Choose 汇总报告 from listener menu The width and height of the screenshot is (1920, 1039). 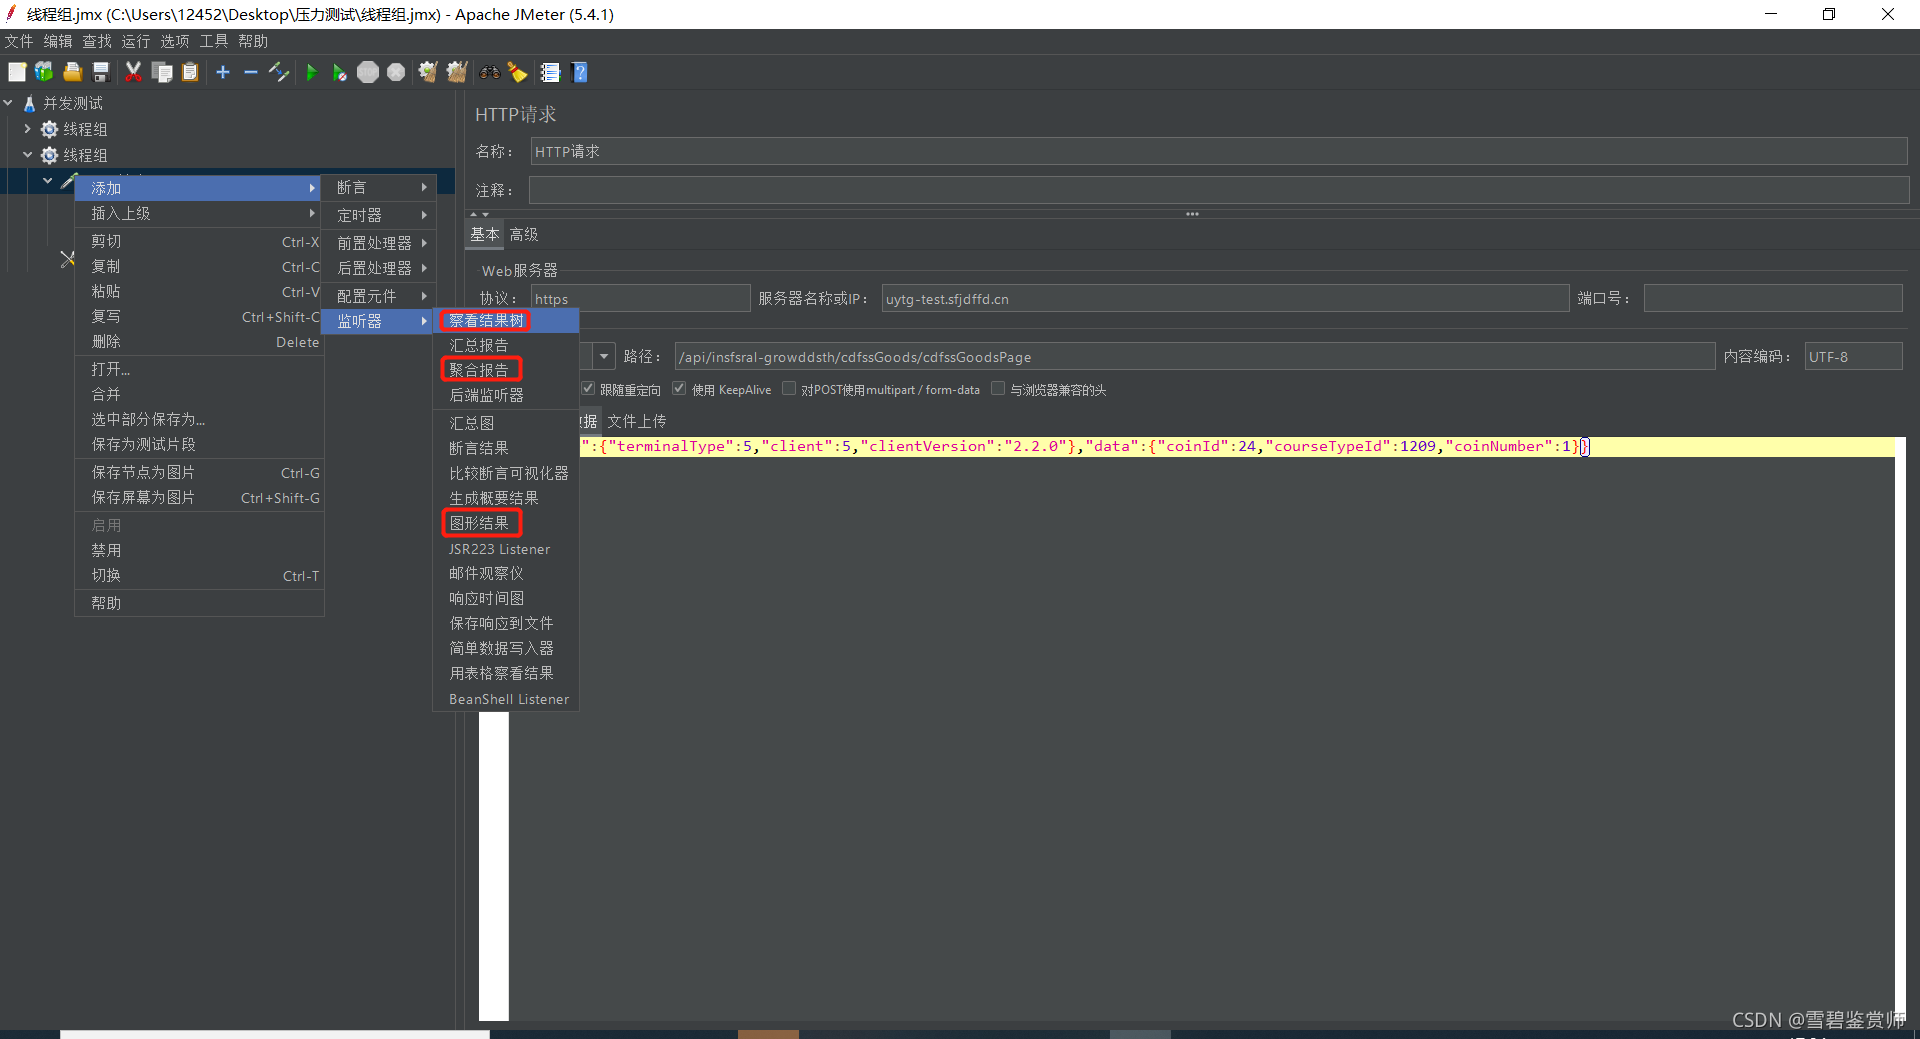(x=506, y=345)
